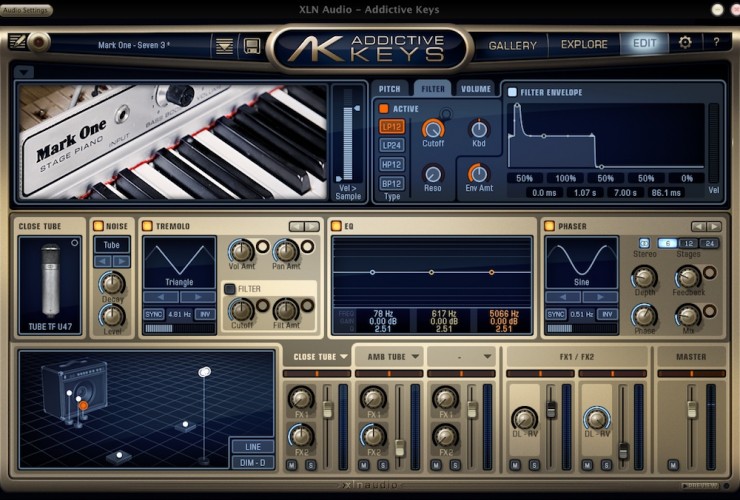This screenshot has width=740, height=500.
Task: Toggle the EQ module power
Action: coord(336,226)
